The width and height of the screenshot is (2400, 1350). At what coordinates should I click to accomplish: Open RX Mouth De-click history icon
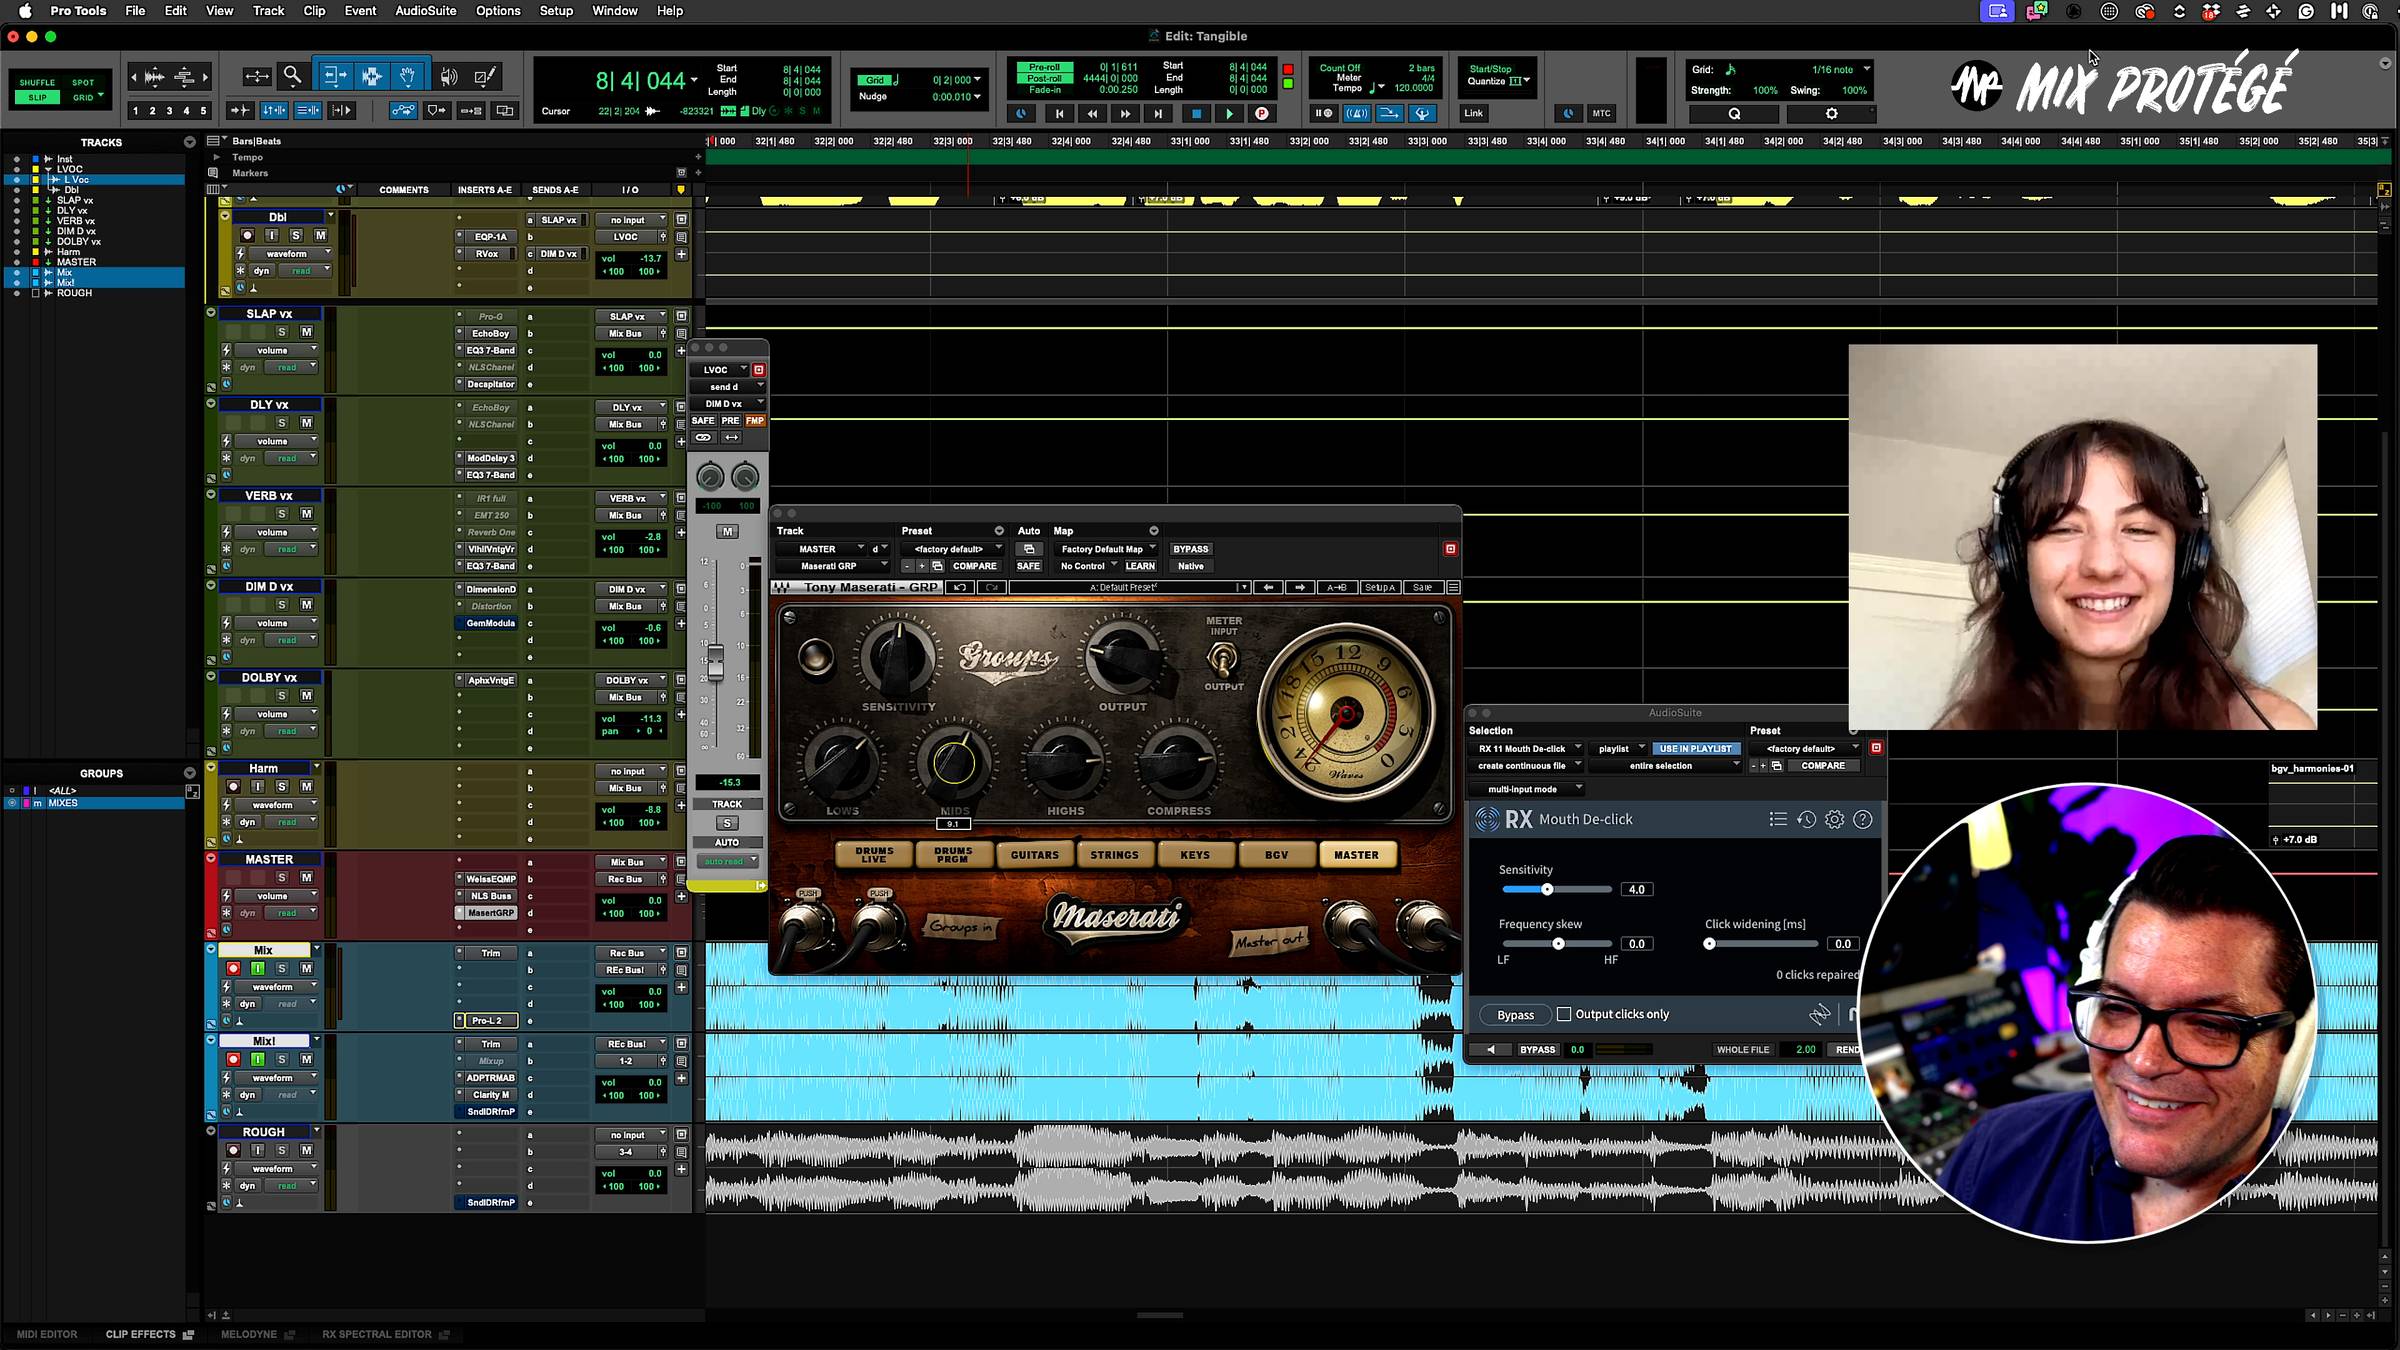pos(1806,819)
